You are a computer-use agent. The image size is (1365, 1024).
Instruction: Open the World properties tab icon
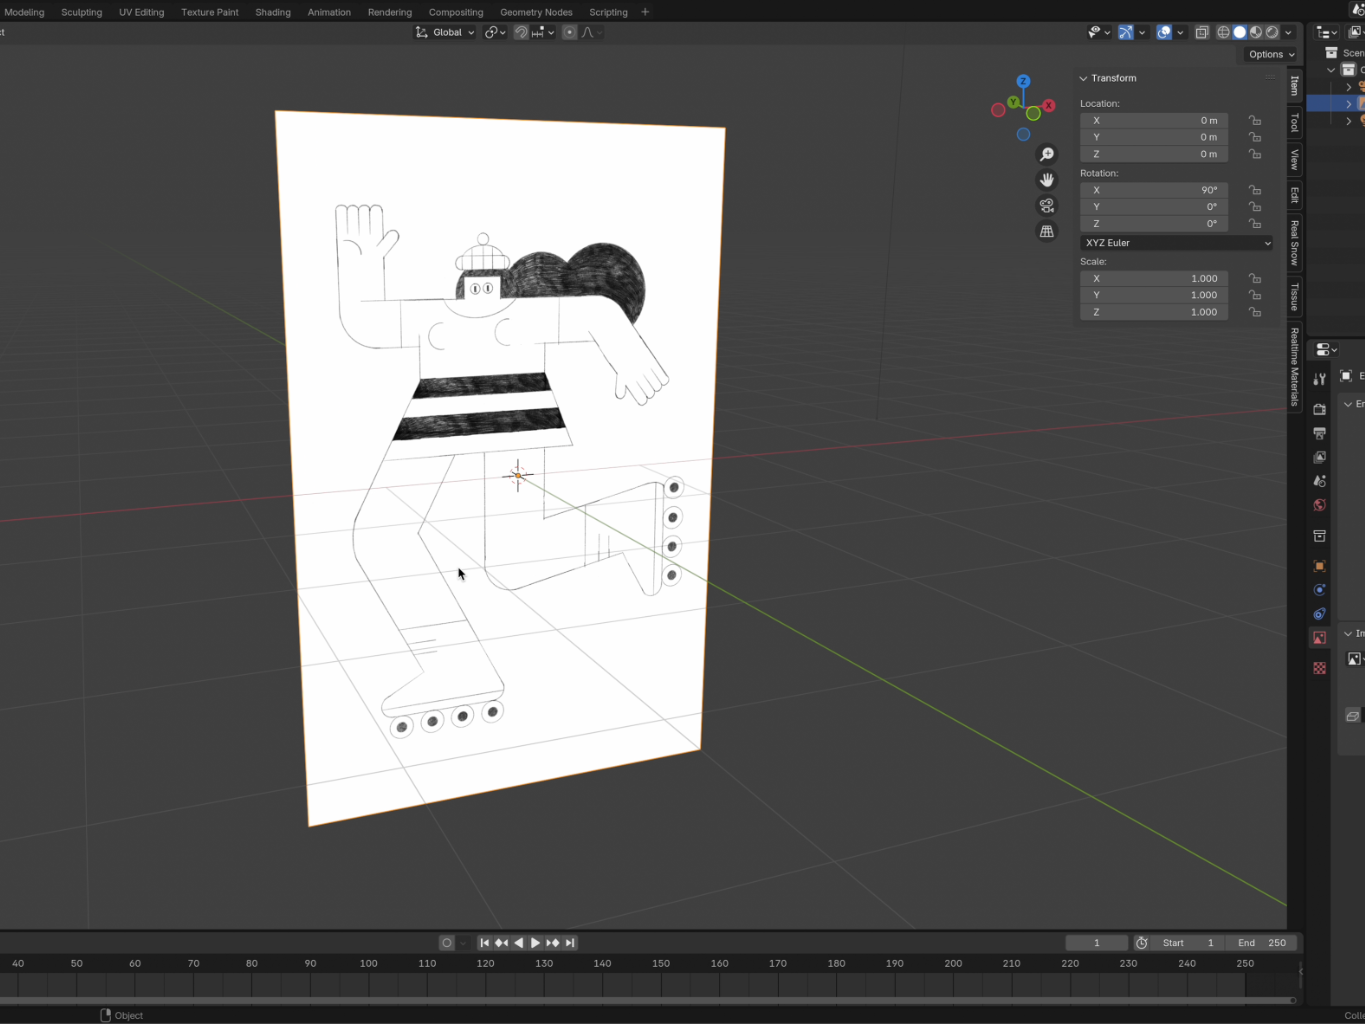1319,505
